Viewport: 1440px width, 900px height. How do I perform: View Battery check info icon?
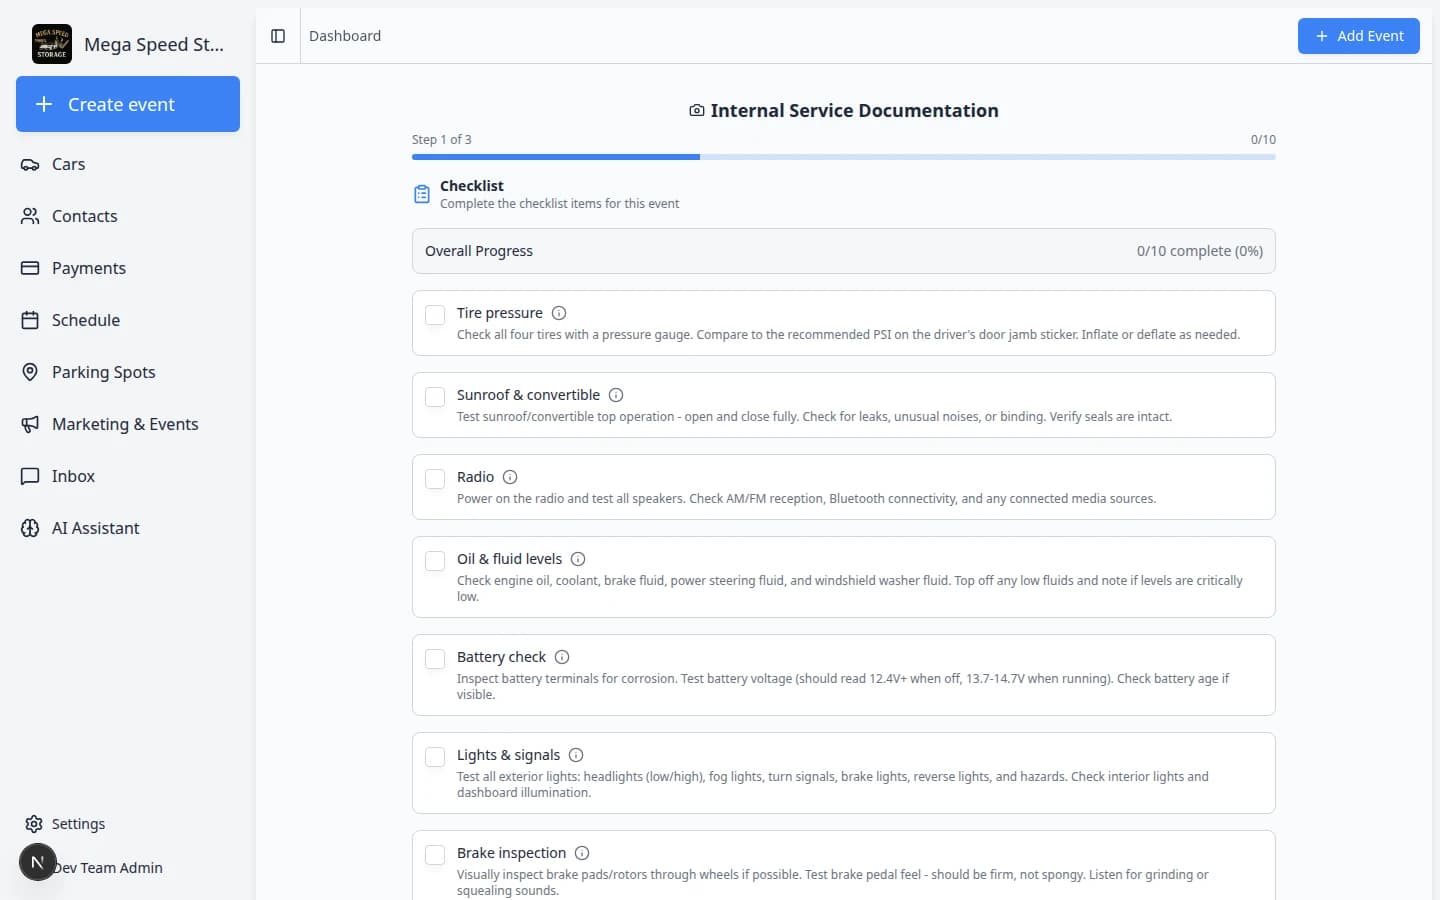point(562,657)
